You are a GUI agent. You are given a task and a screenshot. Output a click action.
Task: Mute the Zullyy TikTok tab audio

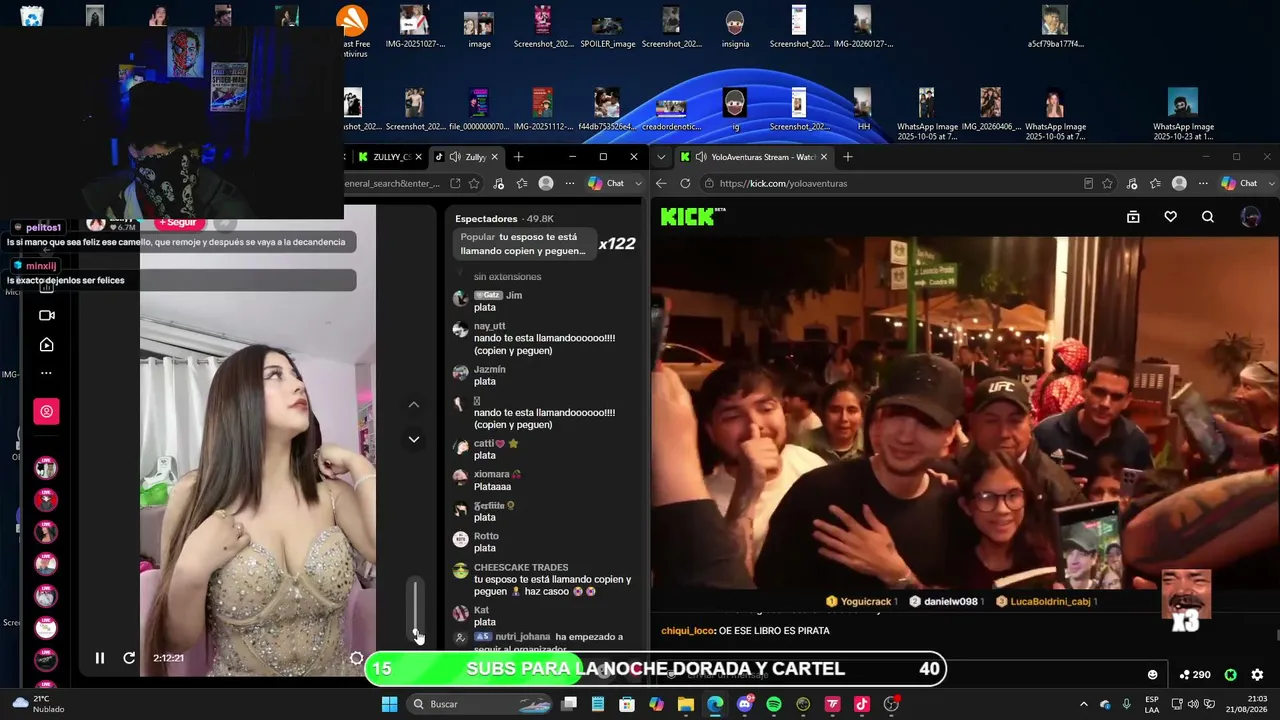(455, 157)
